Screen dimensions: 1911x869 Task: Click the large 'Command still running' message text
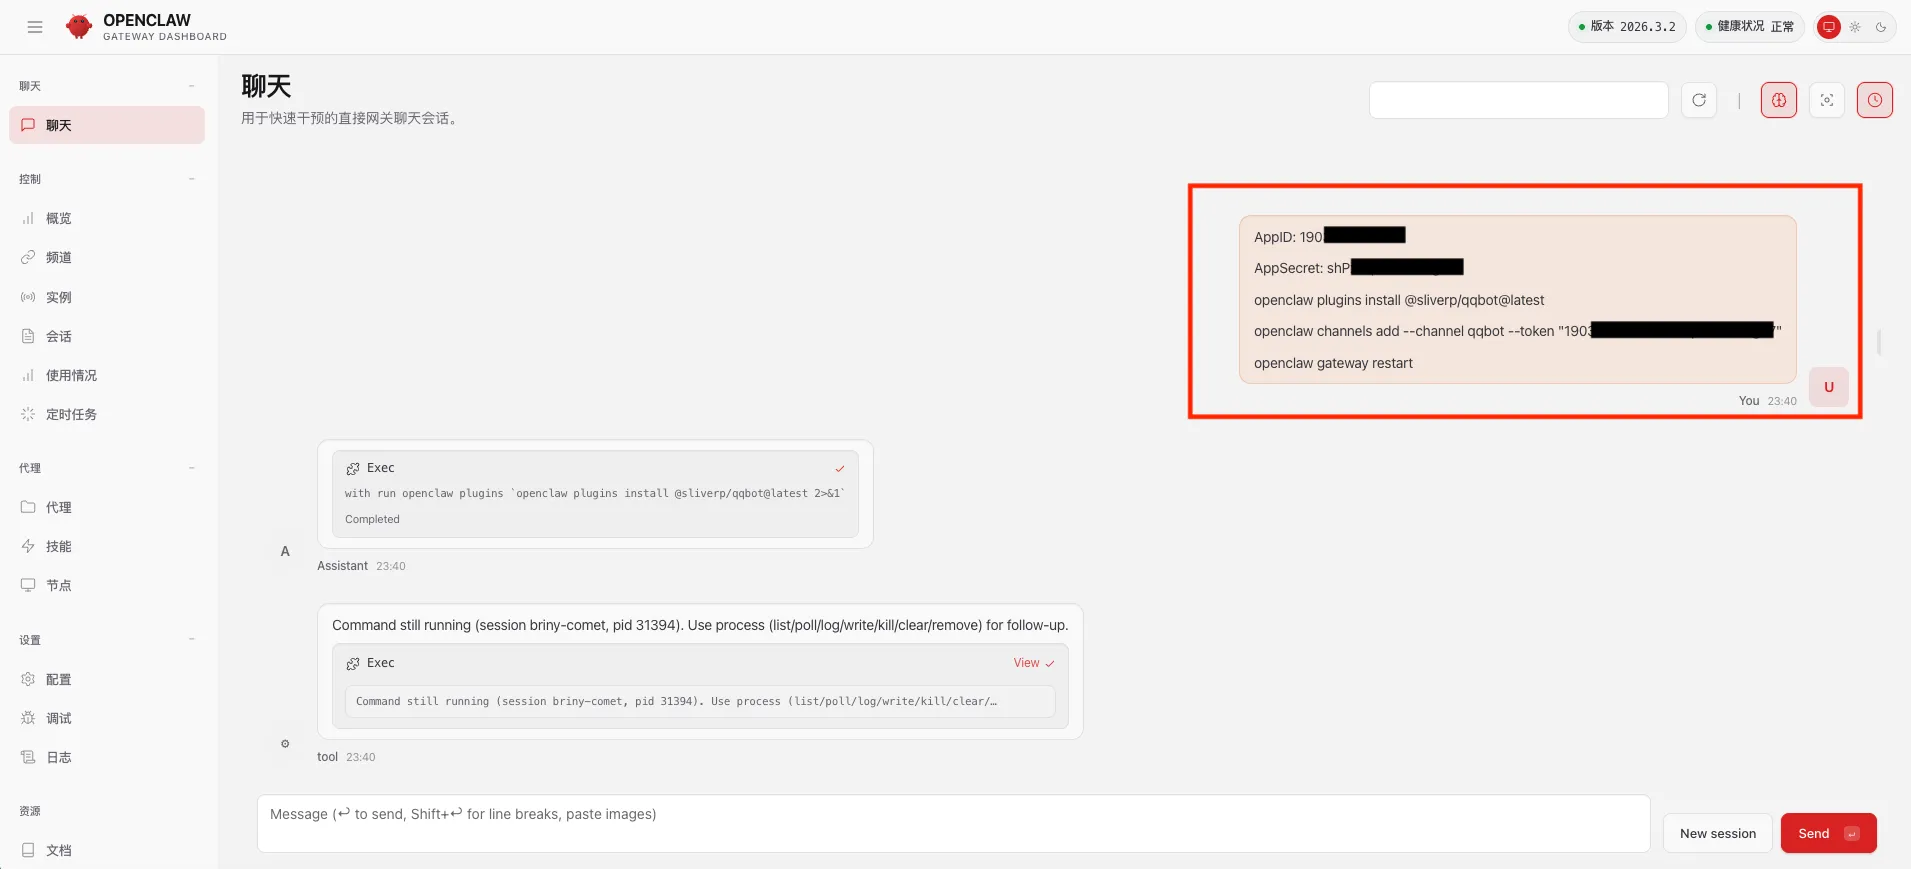tap(700, 625)
